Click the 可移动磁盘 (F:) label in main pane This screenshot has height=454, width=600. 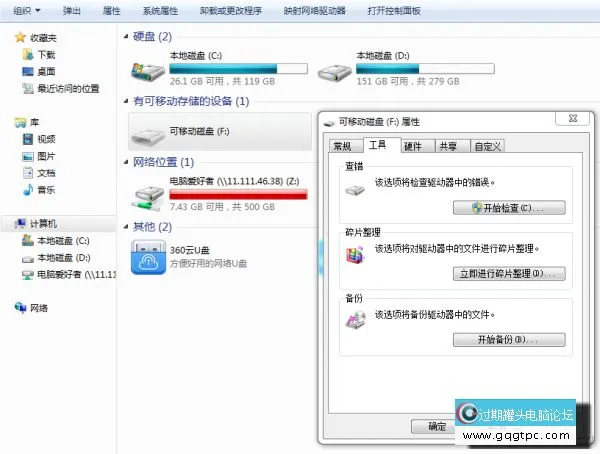click(x=199, y=131)
